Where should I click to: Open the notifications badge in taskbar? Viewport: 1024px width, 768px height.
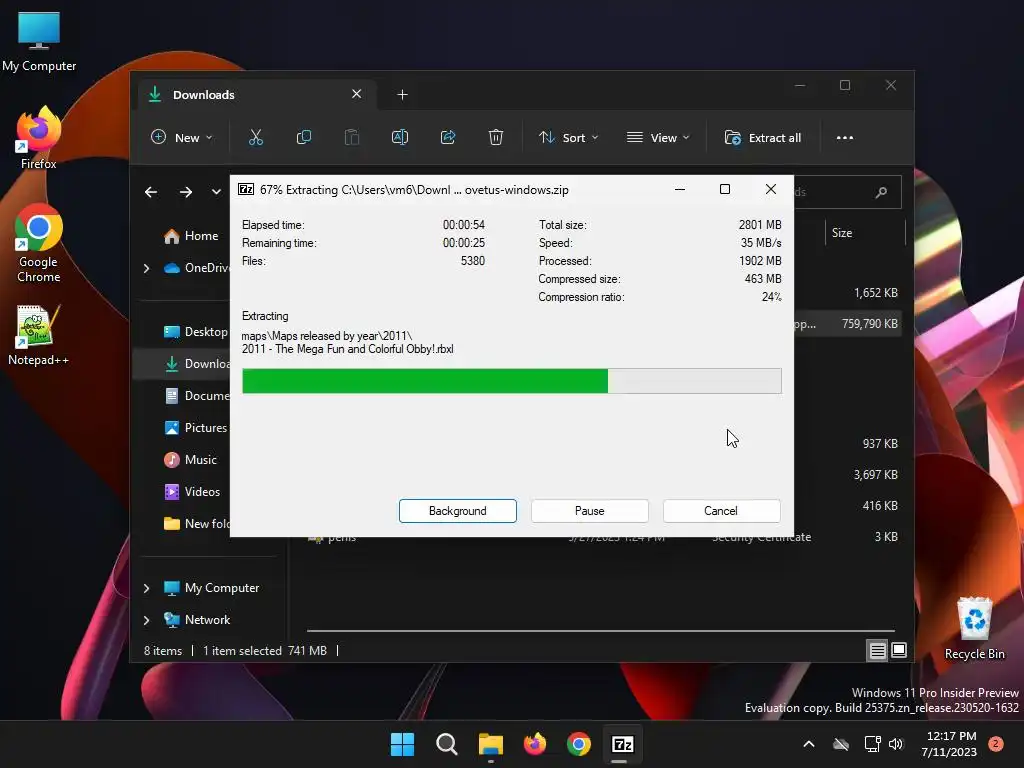click(996, 743)
